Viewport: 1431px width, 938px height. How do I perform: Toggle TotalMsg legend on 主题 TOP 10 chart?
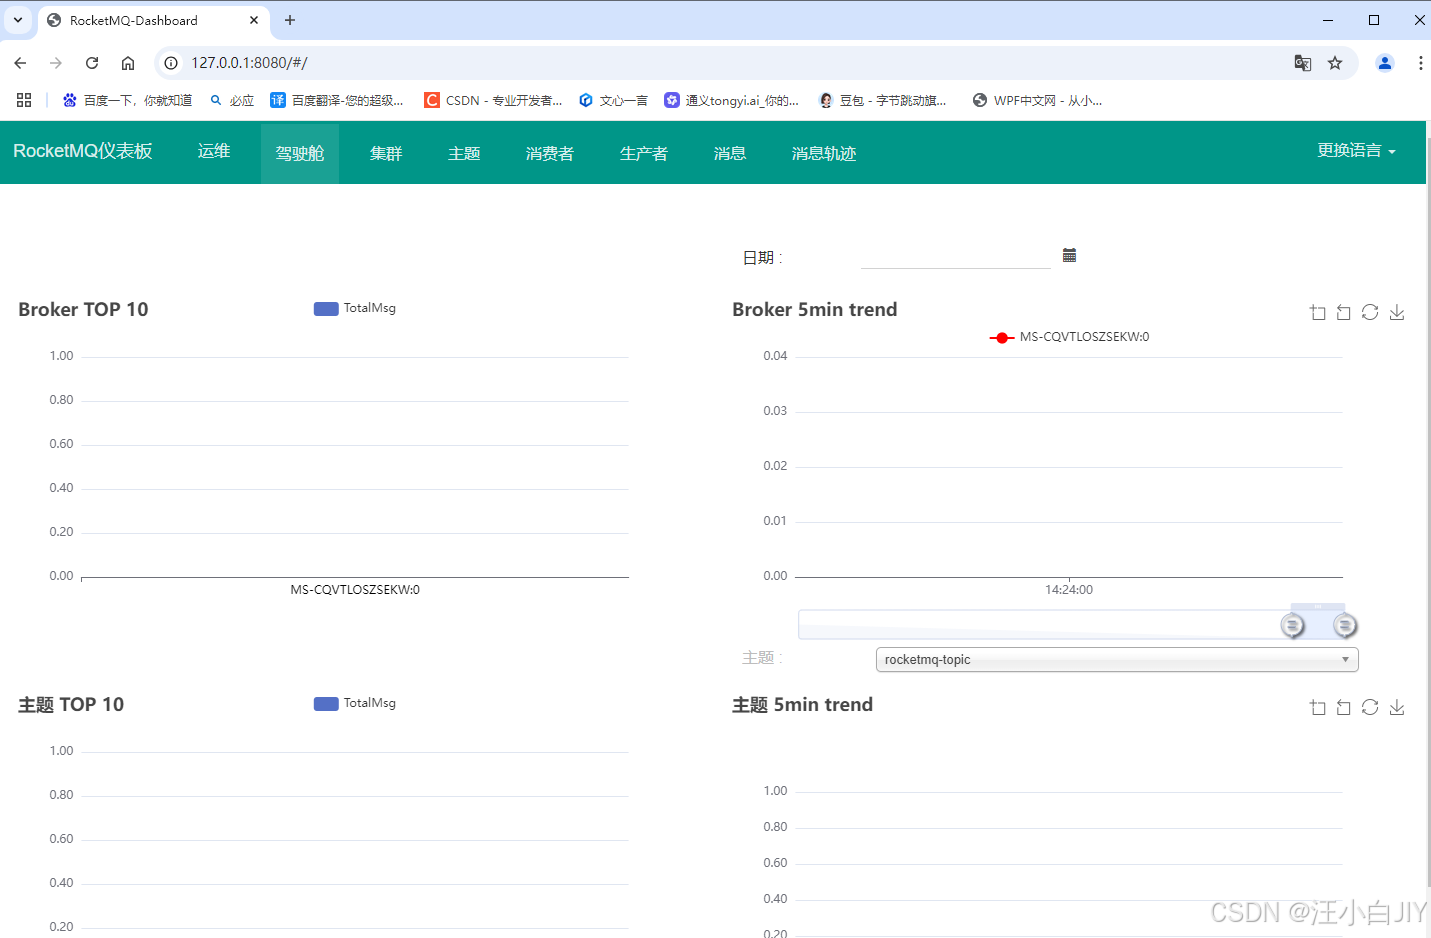[x=354, y=703]
